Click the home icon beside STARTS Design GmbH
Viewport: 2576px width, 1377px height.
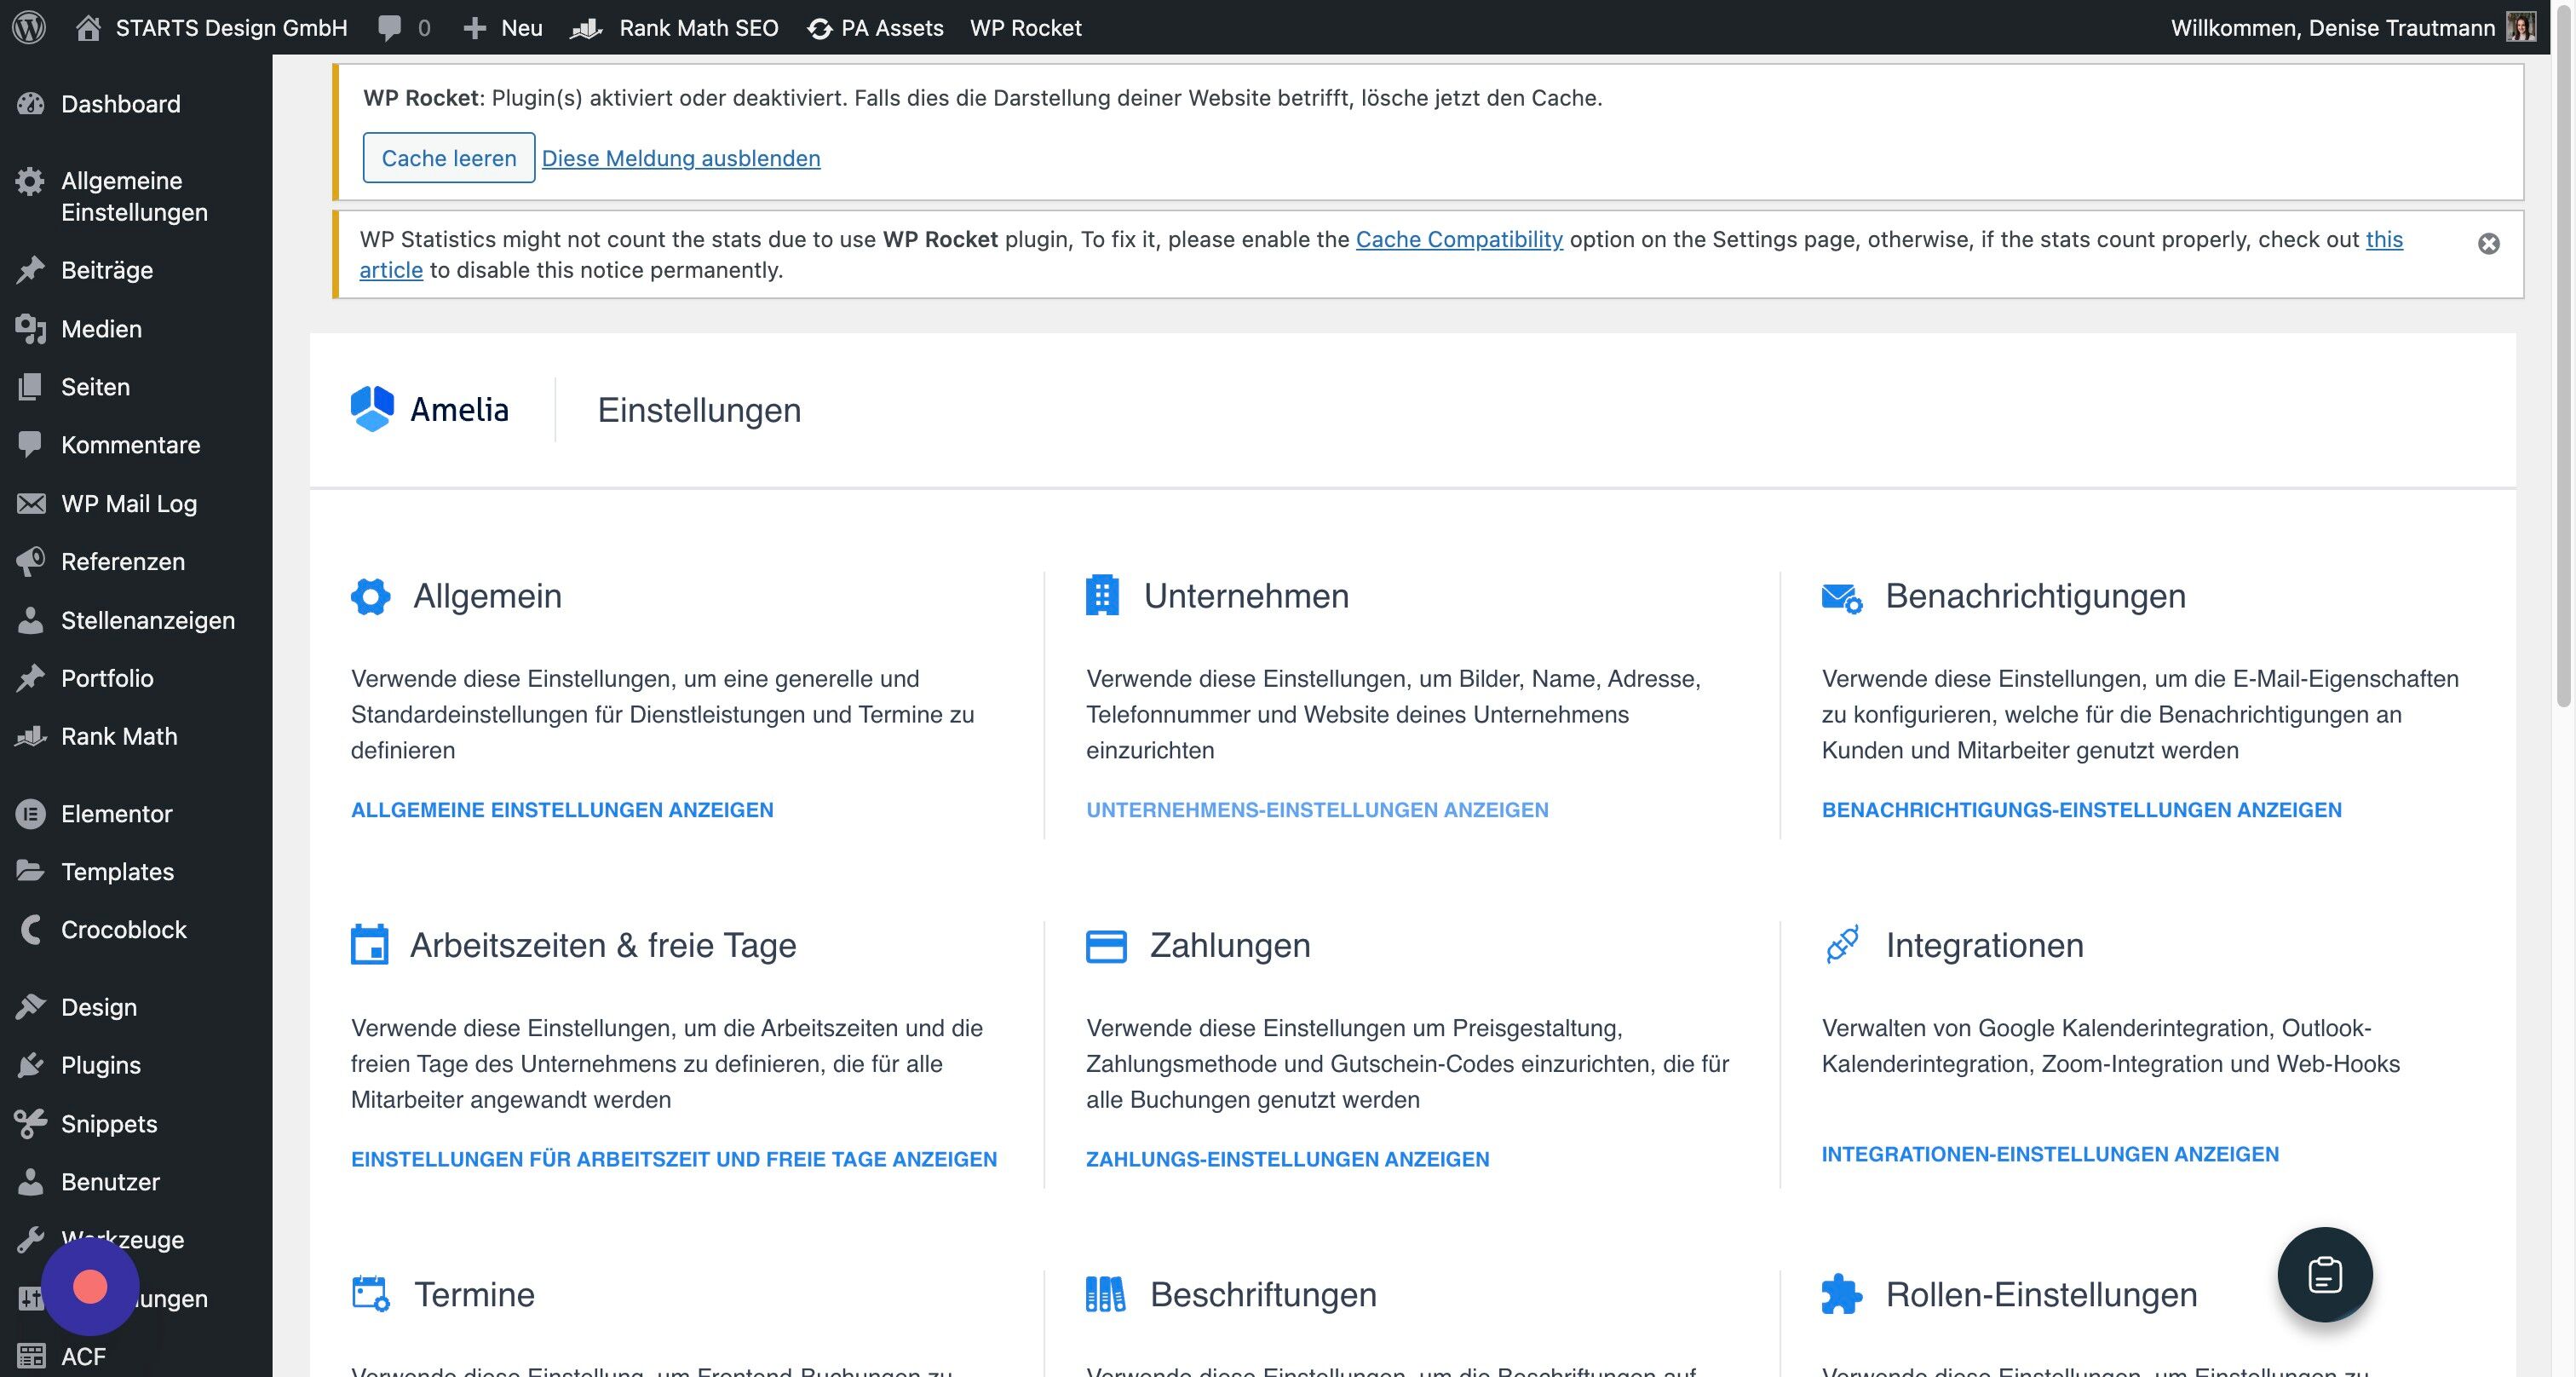pos(88,28)
